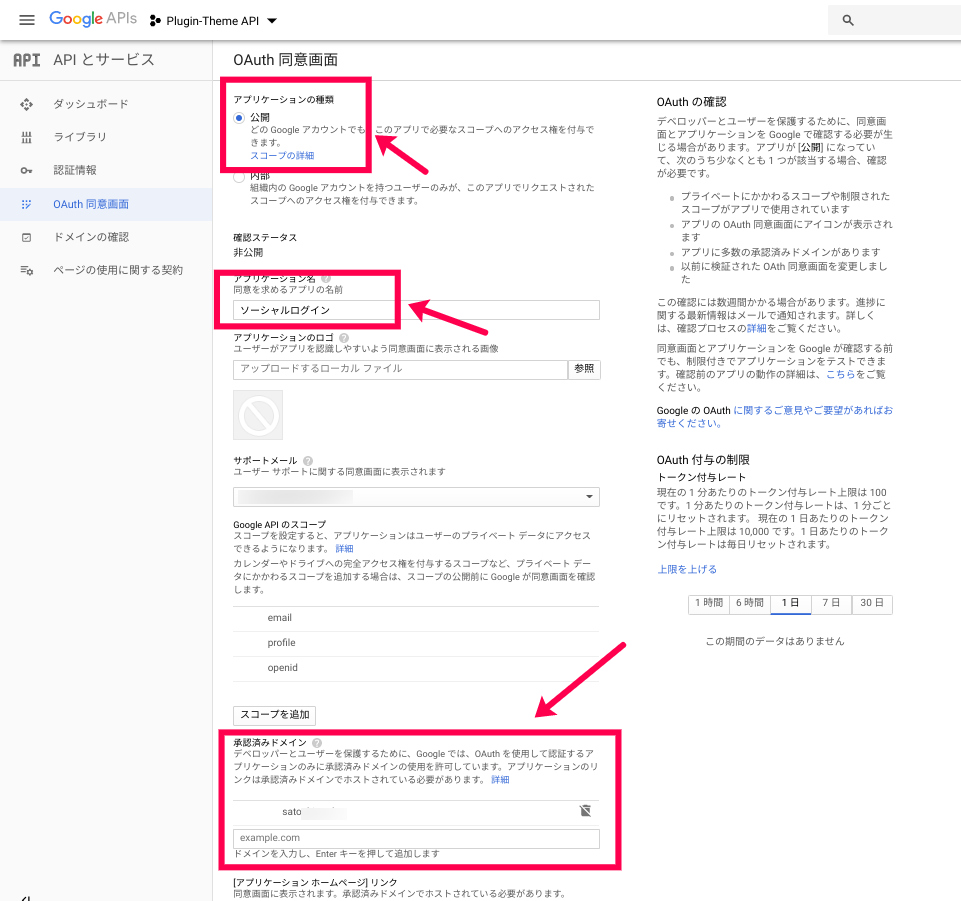The height and width of the screenshot is (901, 961).
Task: Click the OAuth 同意画面 sidebar icon
Action: click(26, 204)
